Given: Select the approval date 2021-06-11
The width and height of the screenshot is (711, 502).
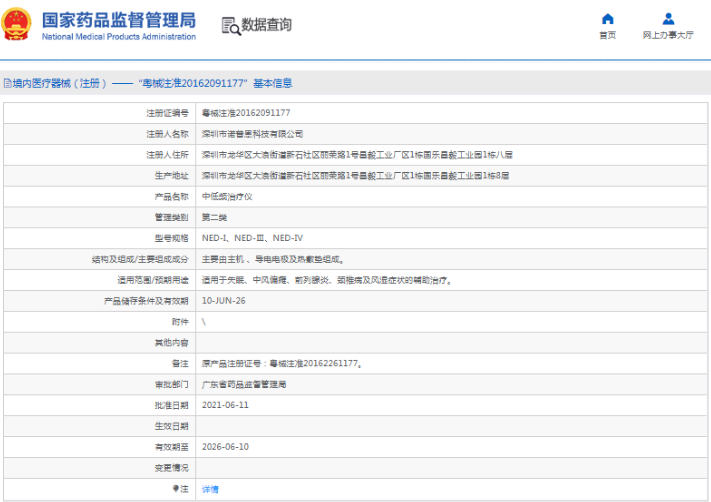Looking at the screenshot, I should (225, 405).
